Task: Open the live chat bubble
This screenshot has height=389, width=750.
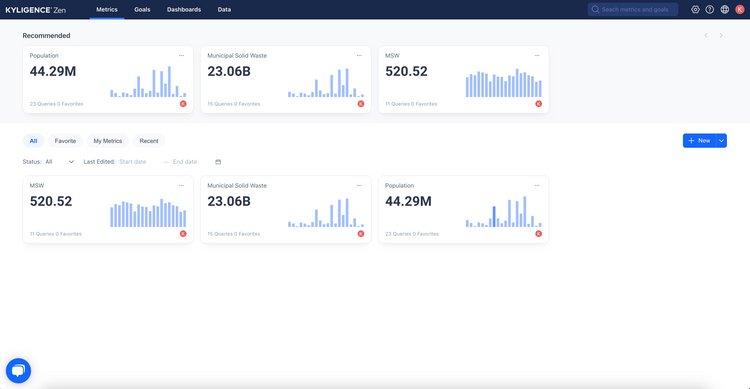Action: coord(18,370)
